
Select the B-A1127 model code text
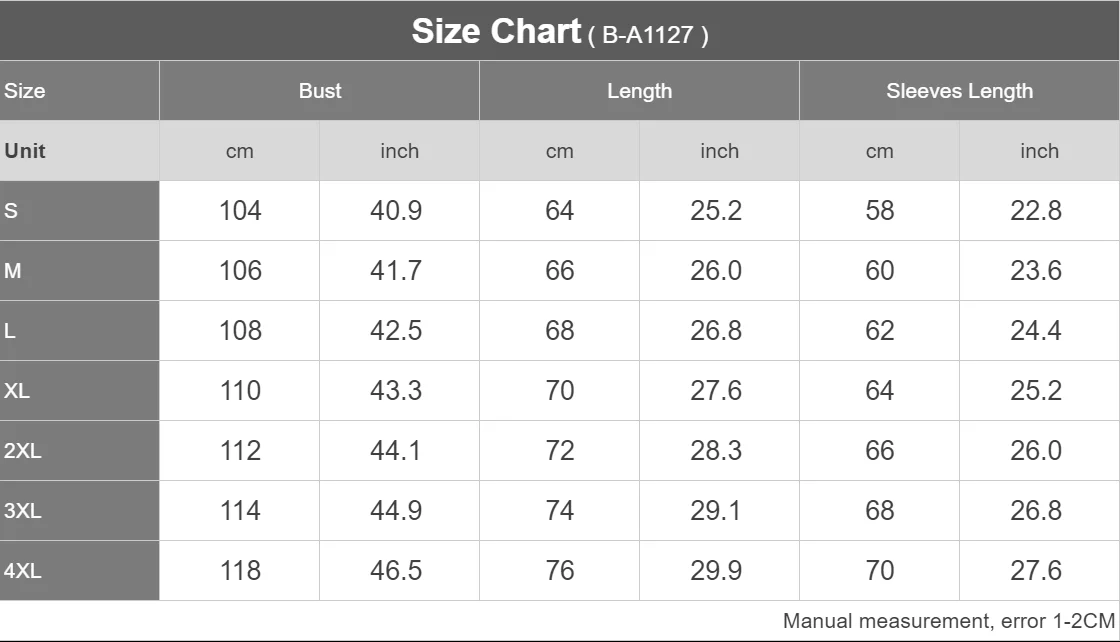(648, 36)
